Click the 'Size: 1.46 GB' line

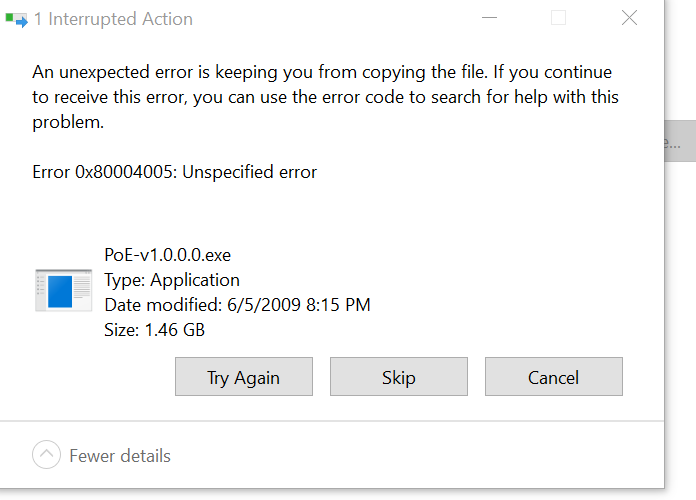154,329
